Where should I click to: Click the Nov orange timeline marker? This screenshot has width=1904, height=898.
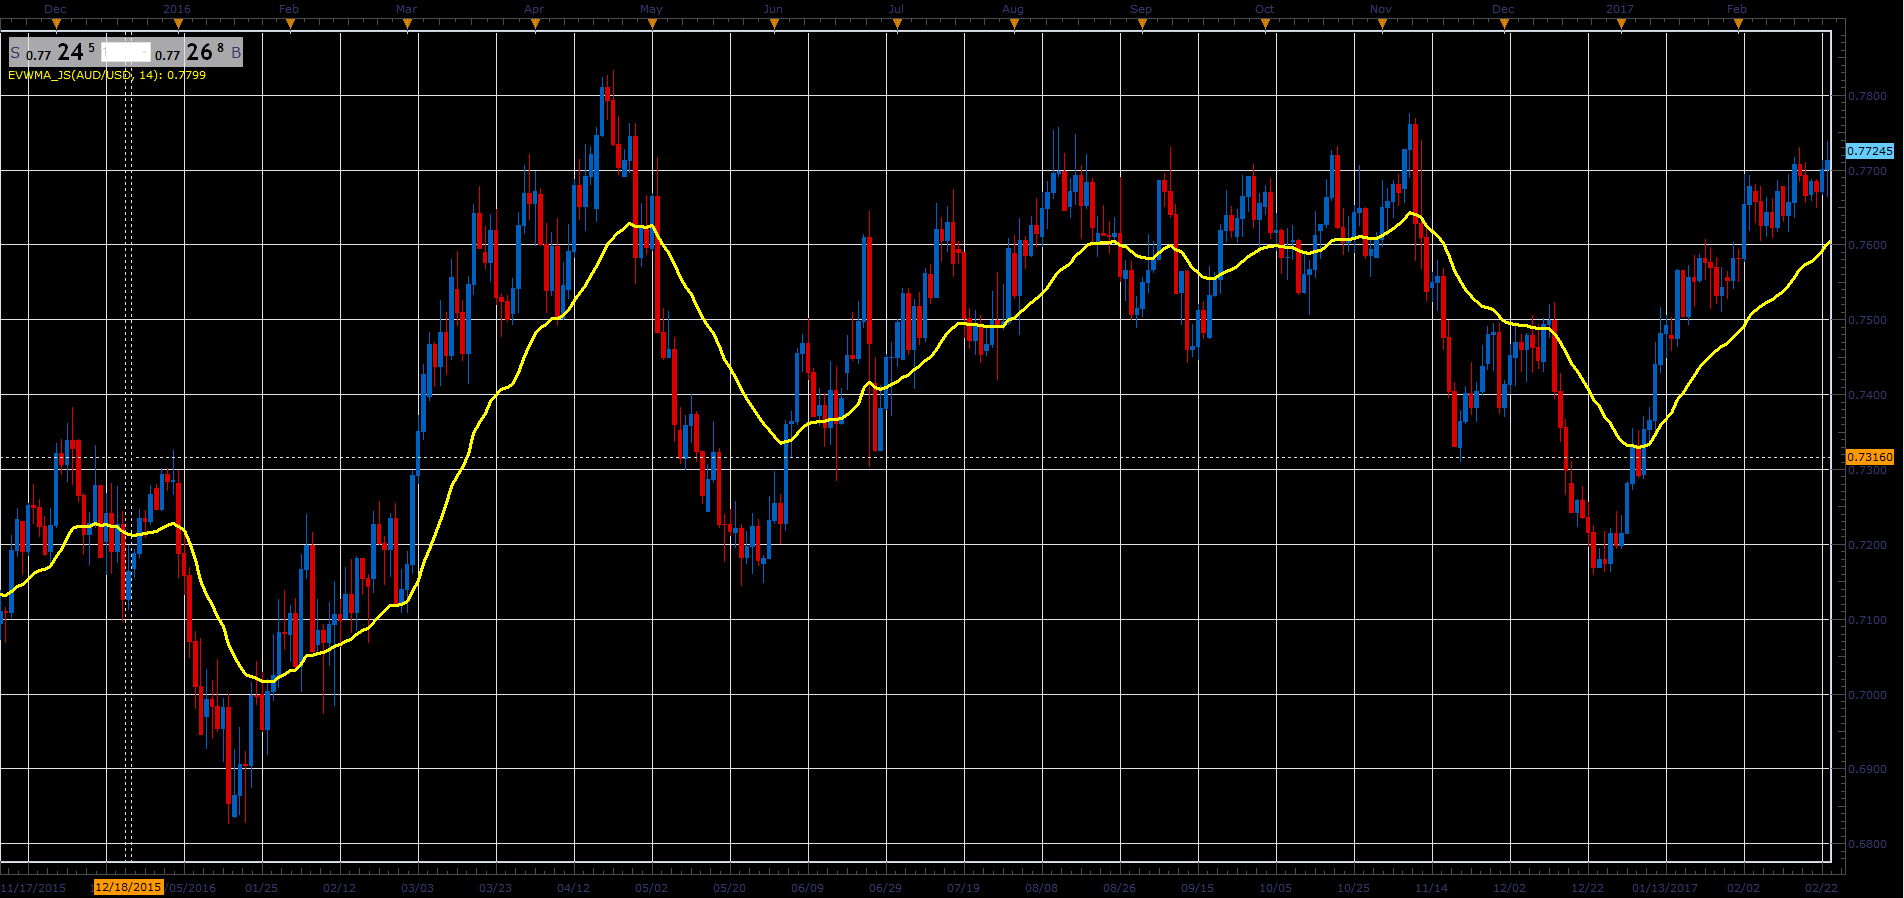click(x=1382, y=25)
